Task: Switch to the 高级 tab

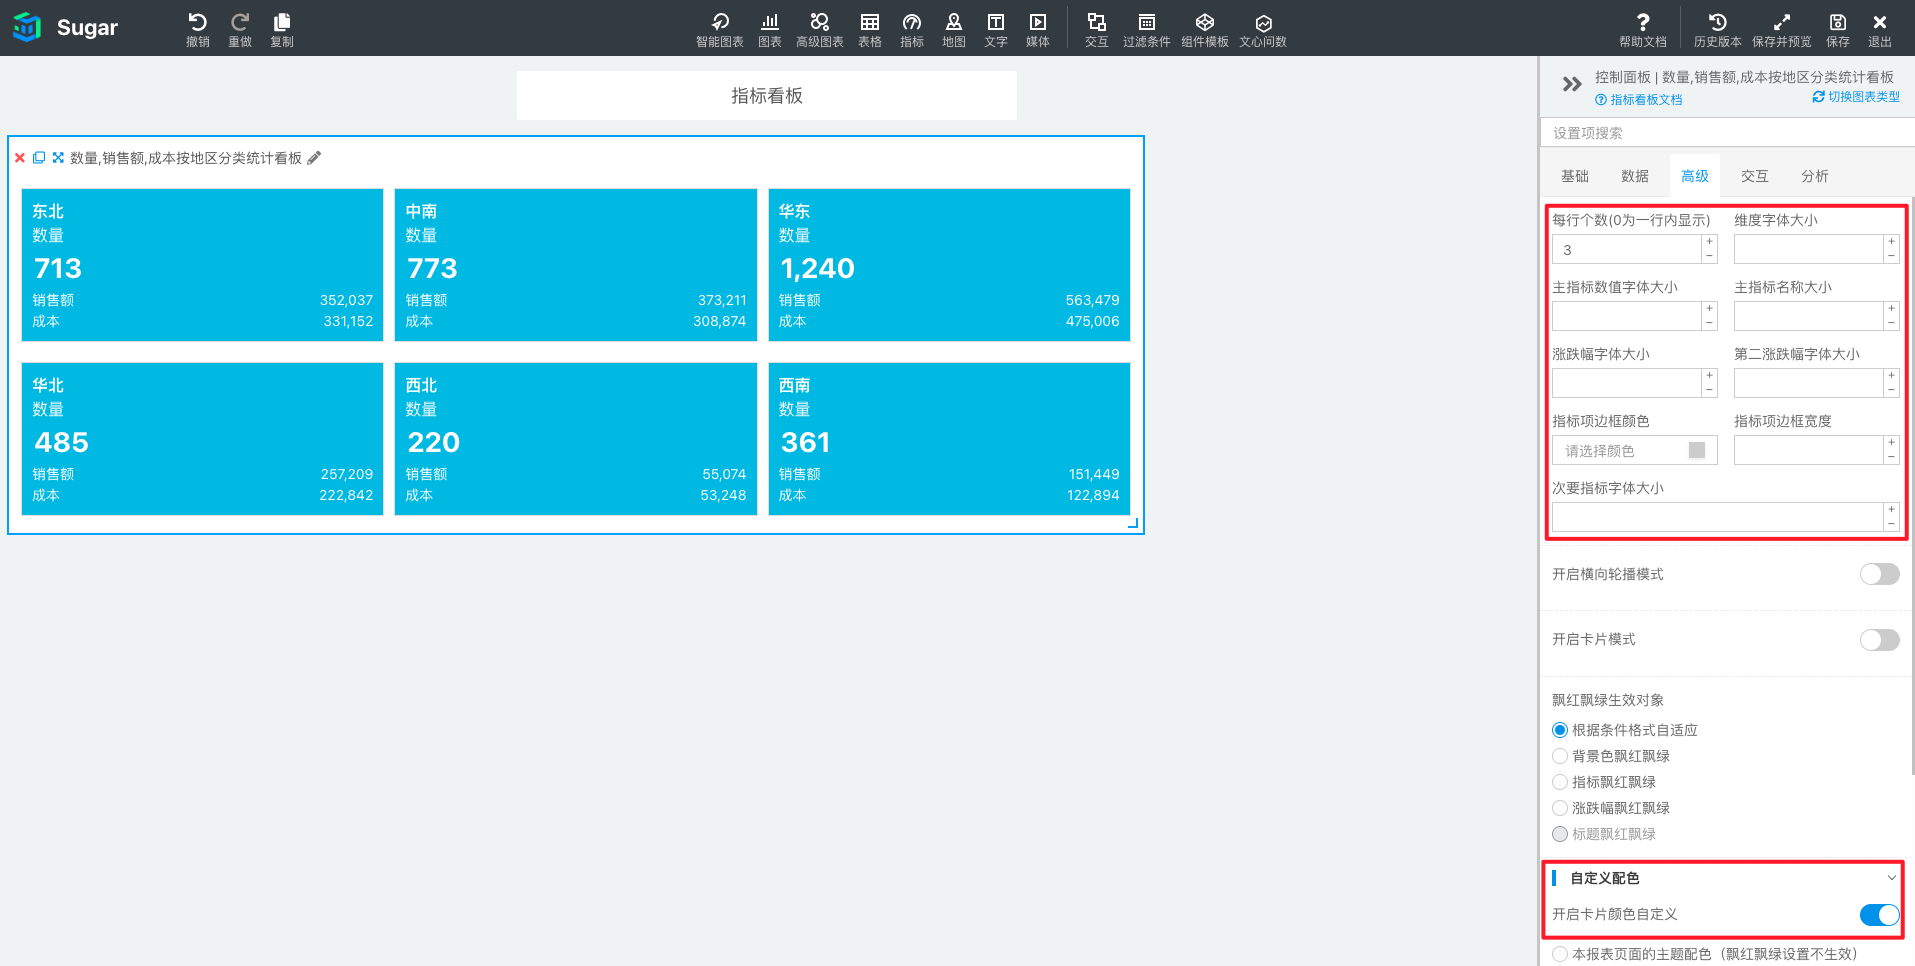Action: [1695, 176]
